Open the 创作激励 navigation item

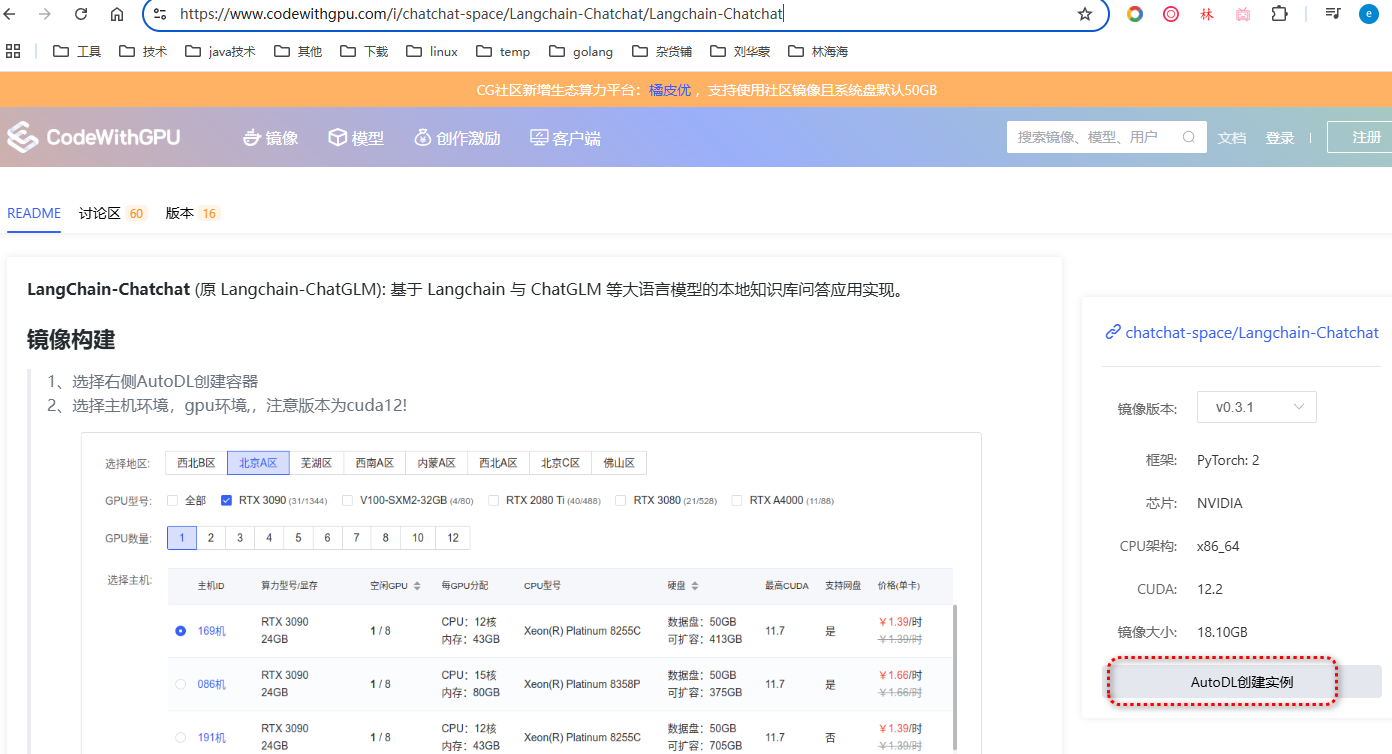457,138
